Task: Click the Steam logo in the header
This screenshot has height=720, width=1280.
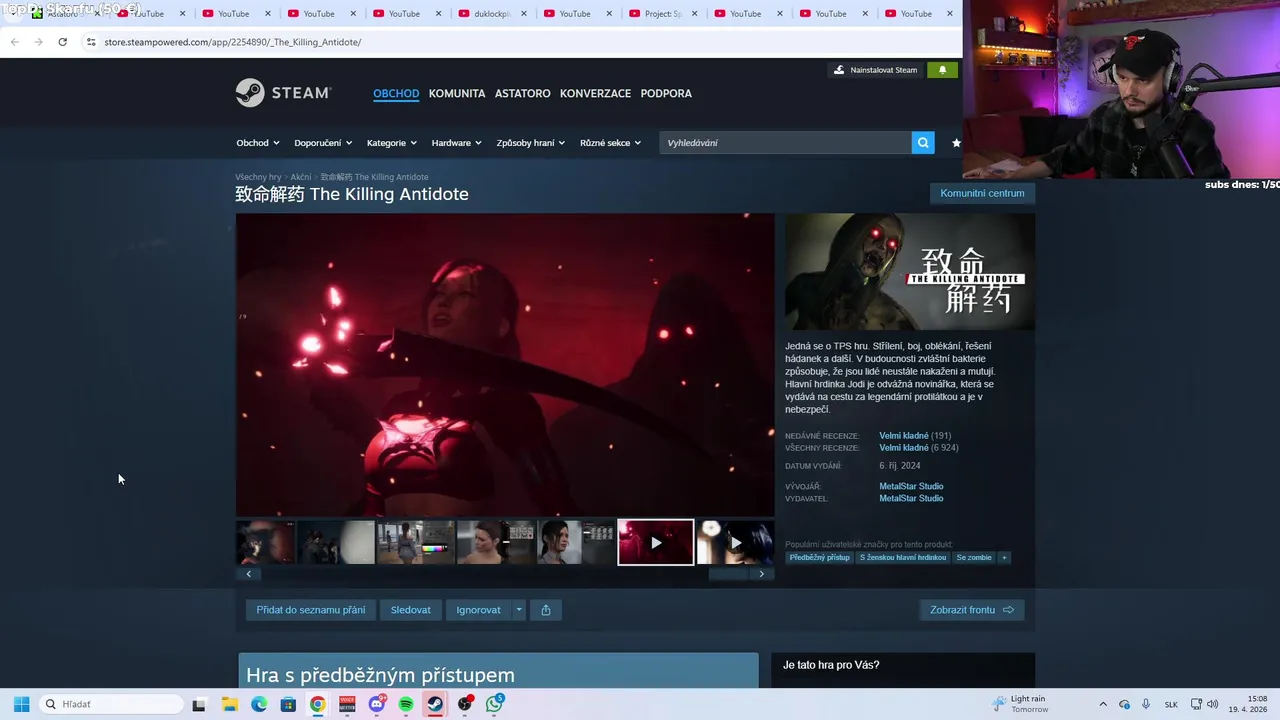Action: coord(283,93)
